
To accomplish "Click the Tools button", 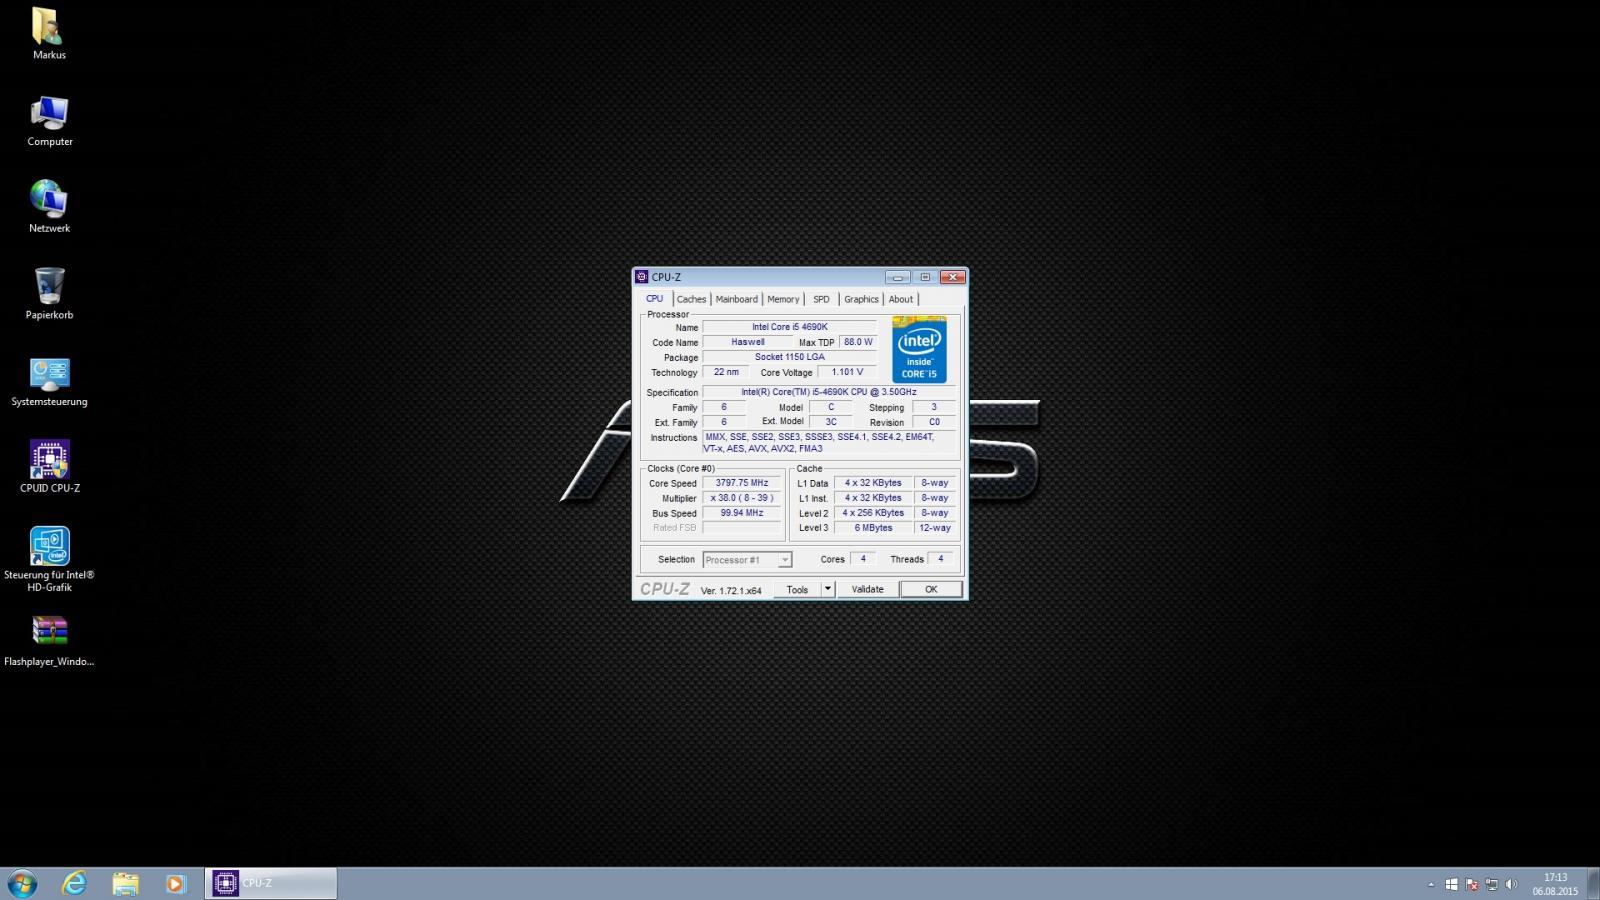I will click(797, 590).
